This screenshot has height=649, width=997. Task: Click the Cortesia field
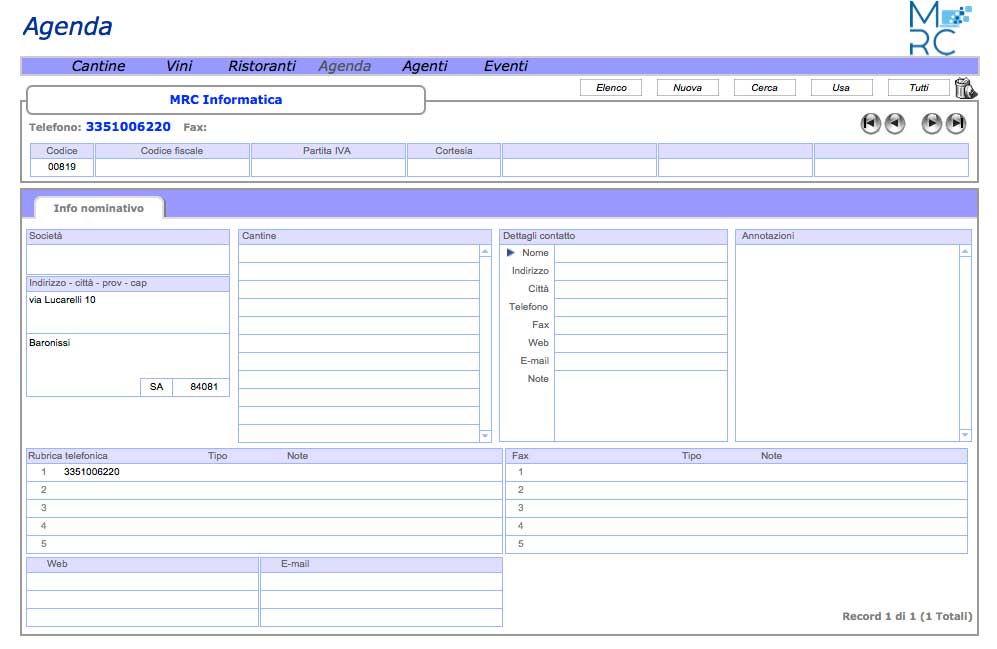pyautogui.click(x=454, y=167)
